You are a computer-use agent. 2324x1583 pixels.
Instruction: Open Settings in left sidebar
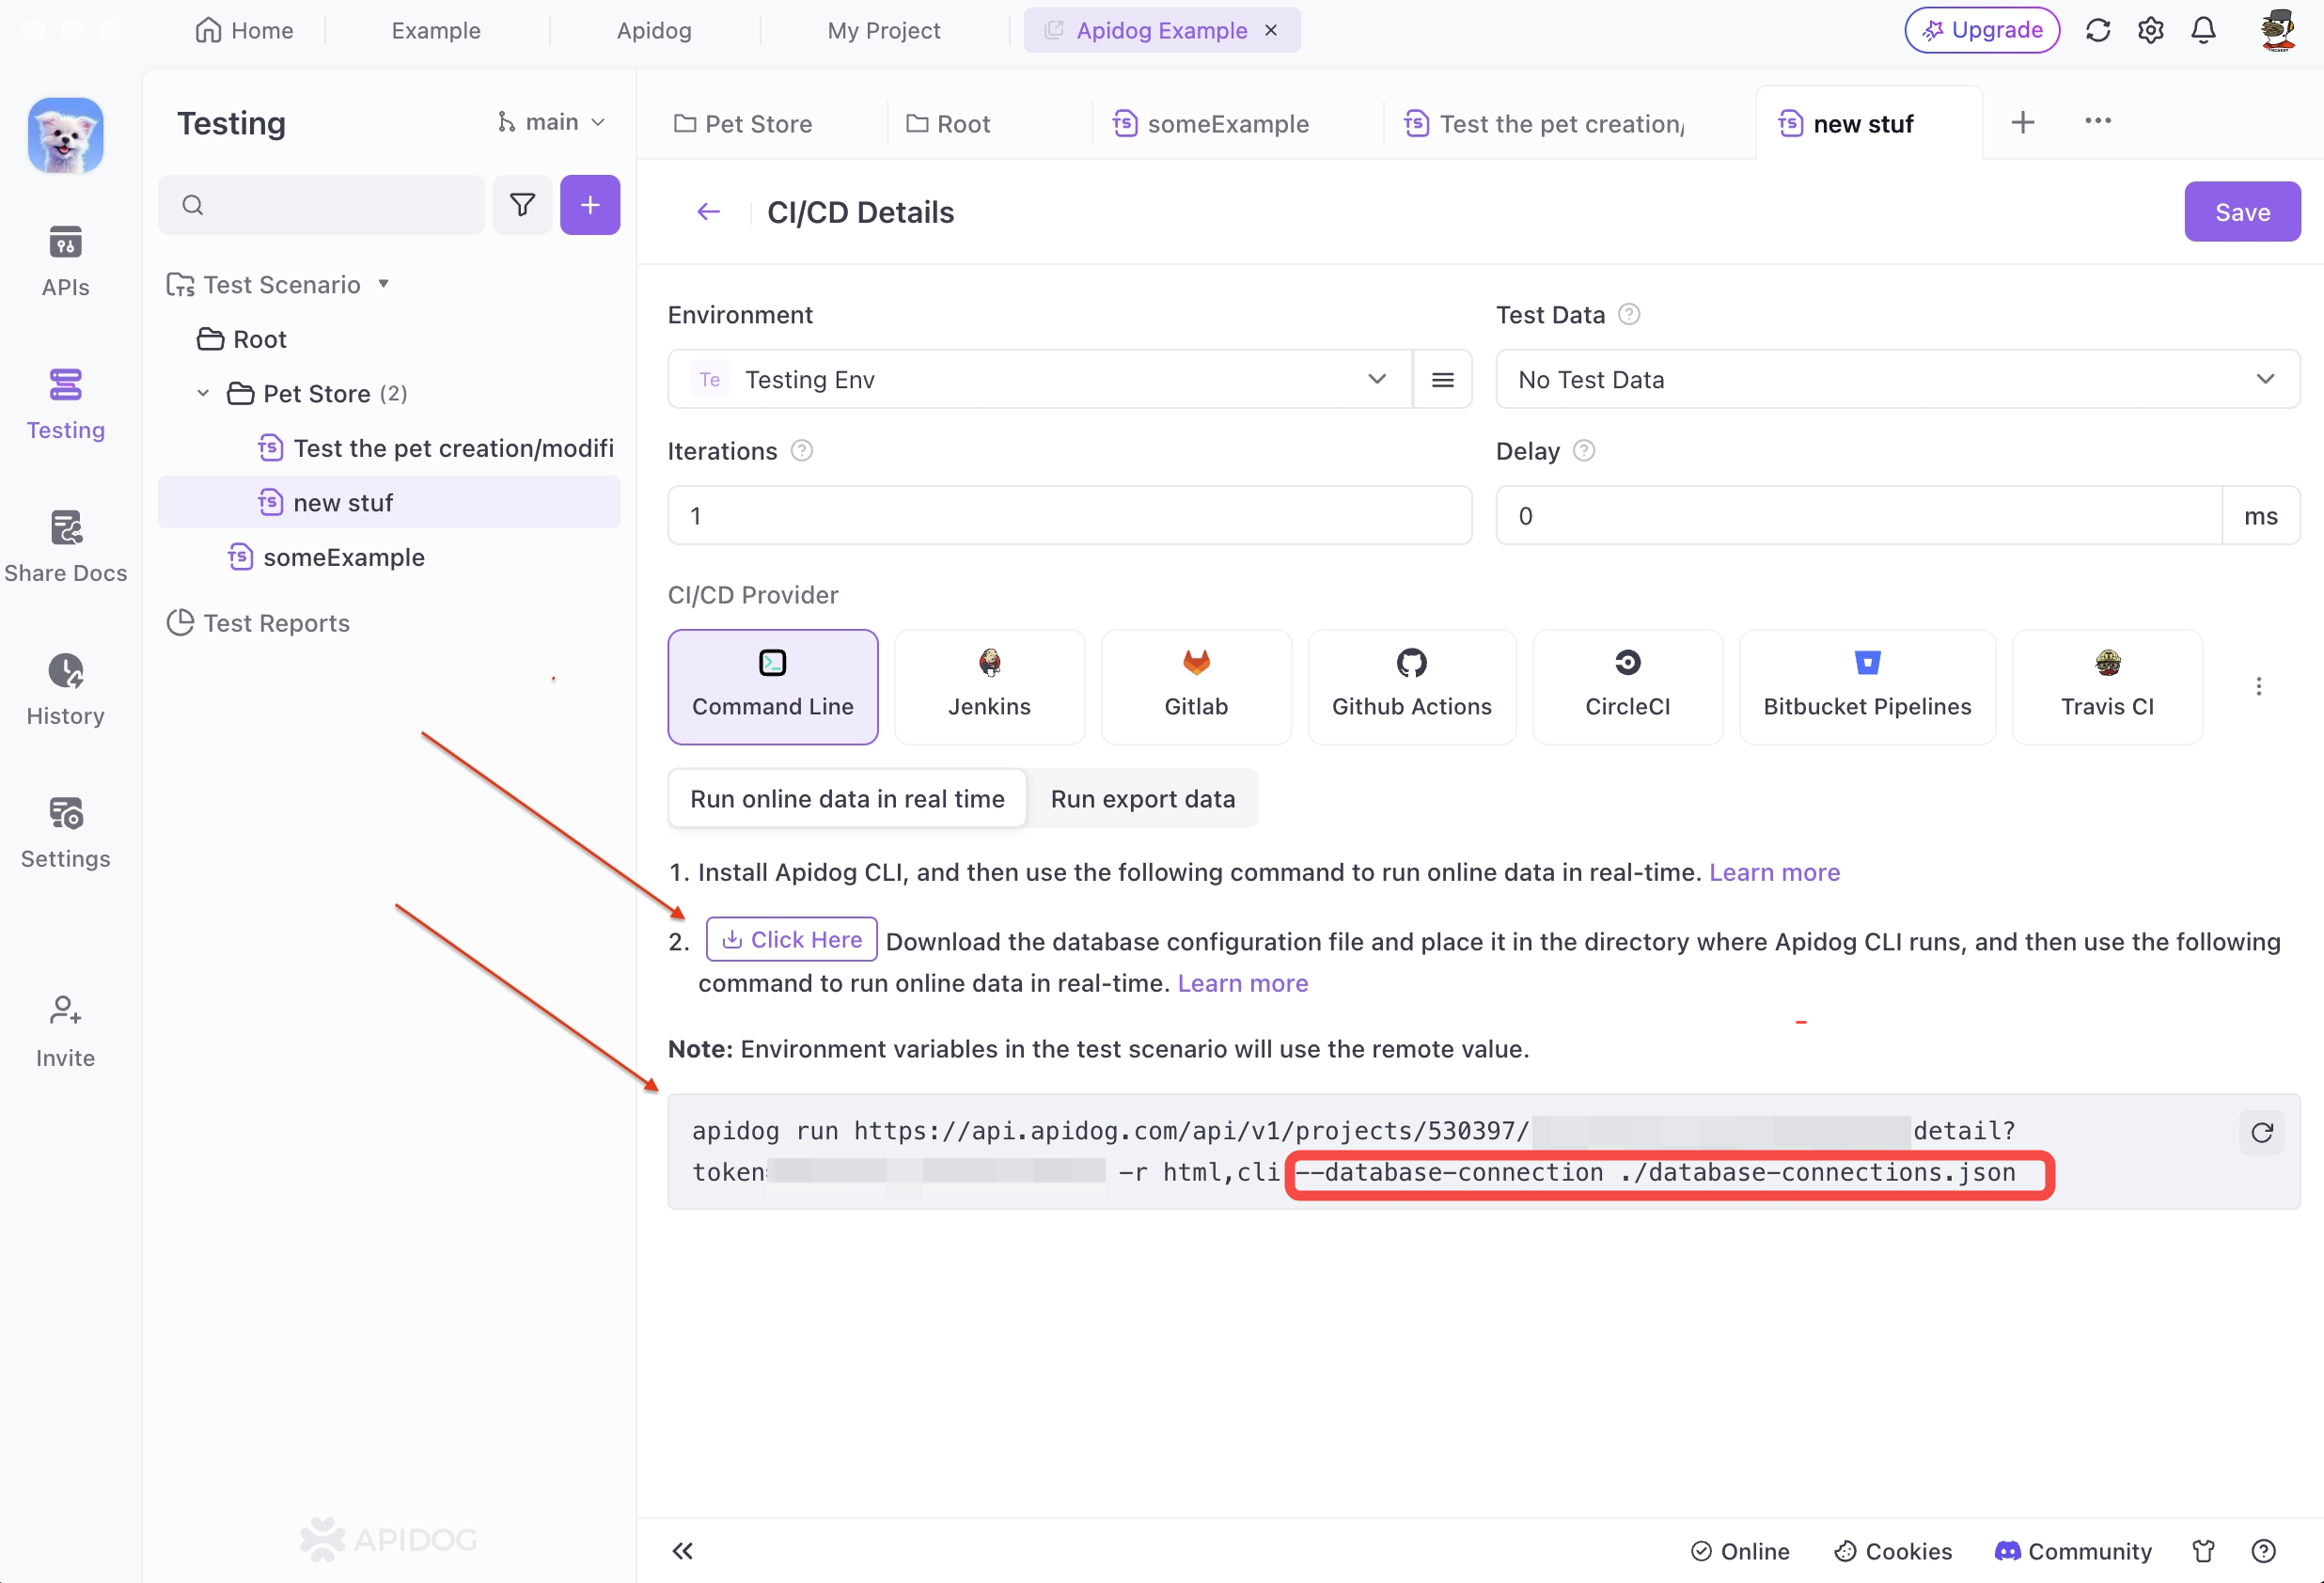65,832
